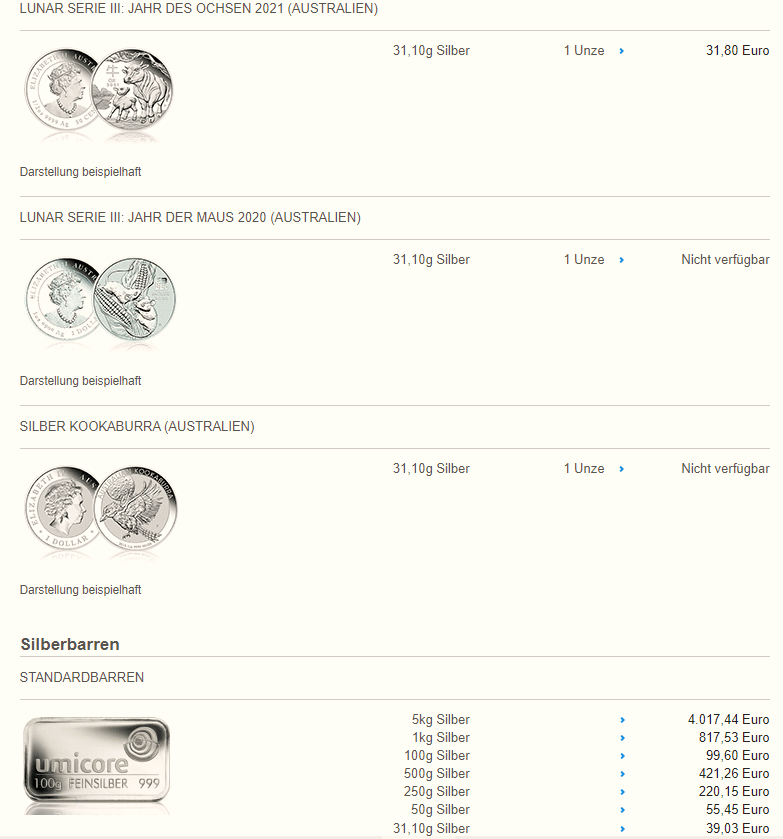Select the 817,53 Euro price for 1kg bar
This screenshot has width=783, height=839.
pyautogui.click(x=734, y=738)
